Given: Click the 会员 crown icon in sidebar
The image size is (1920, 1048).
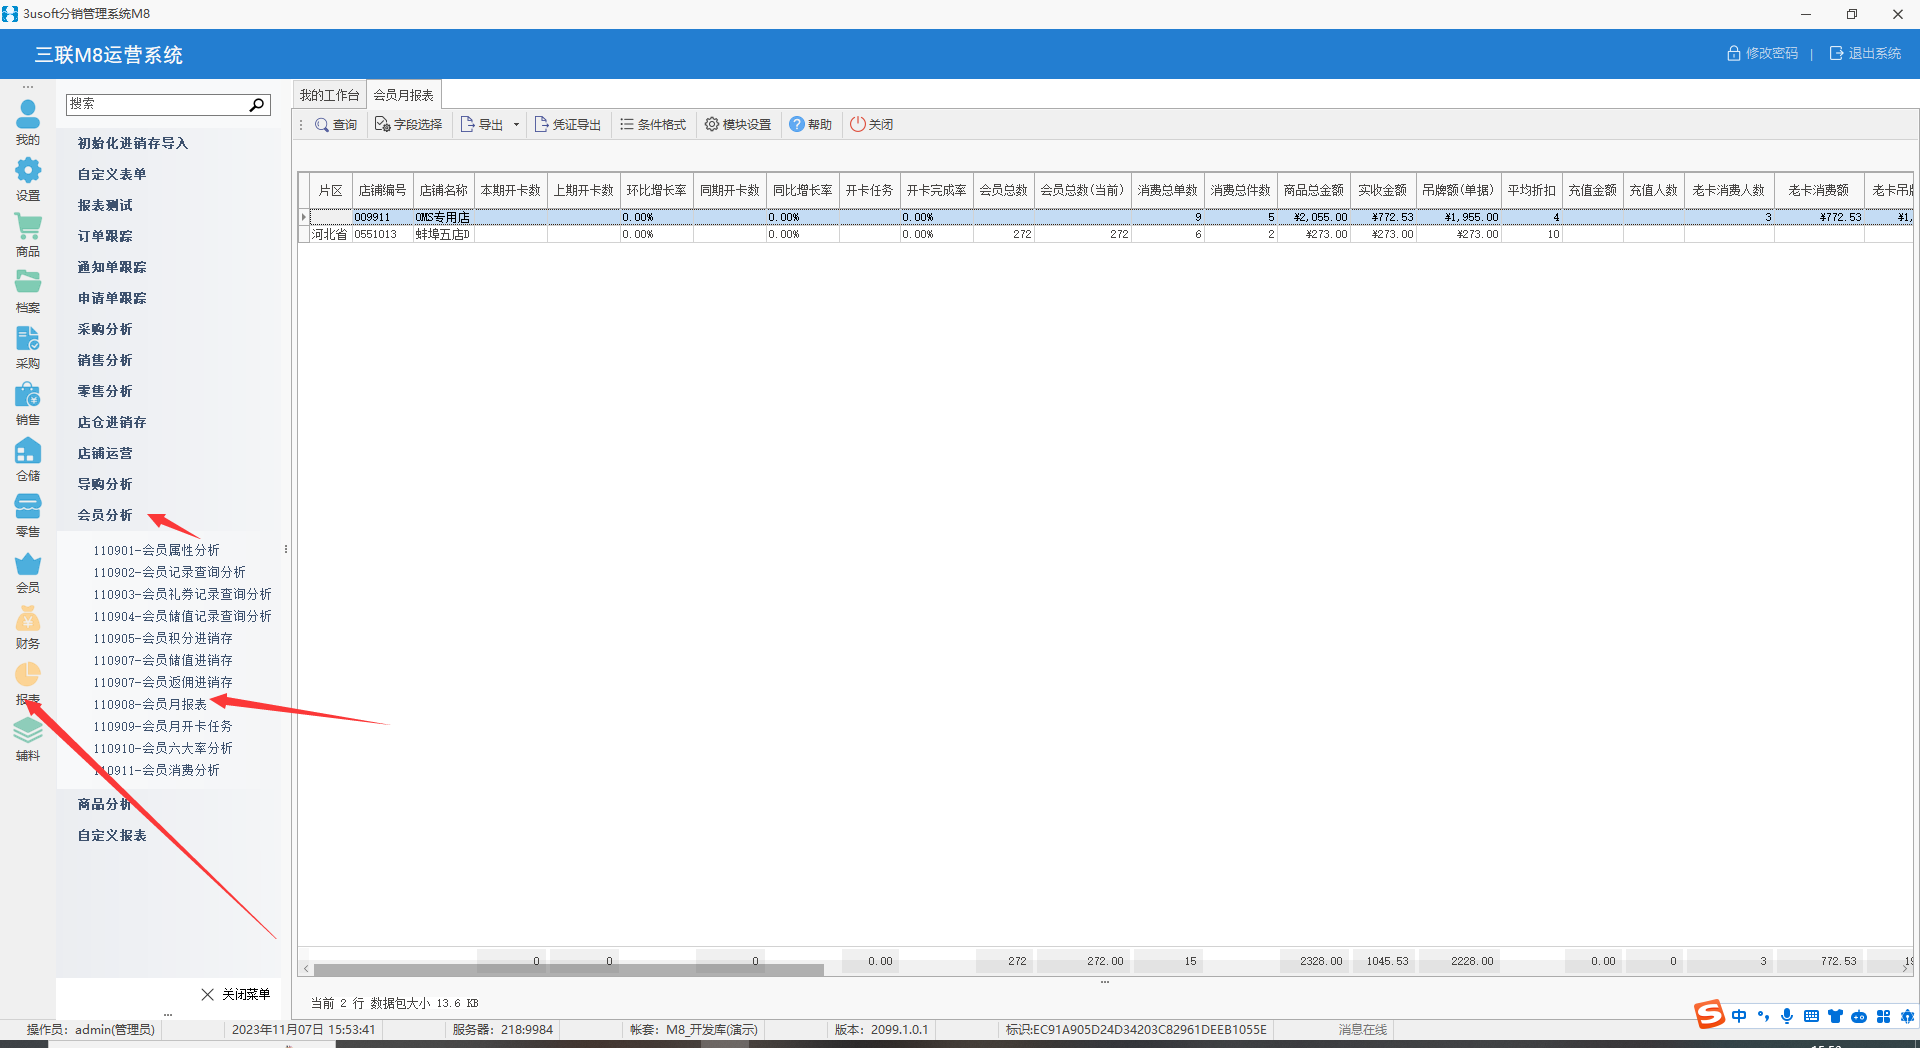Looking at the screenshot, I should 28,571.
